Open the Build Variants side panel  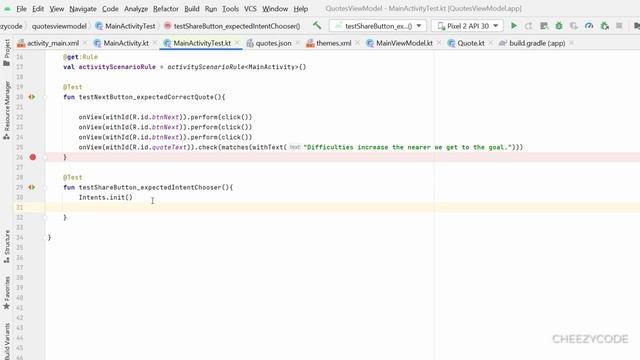7,341
